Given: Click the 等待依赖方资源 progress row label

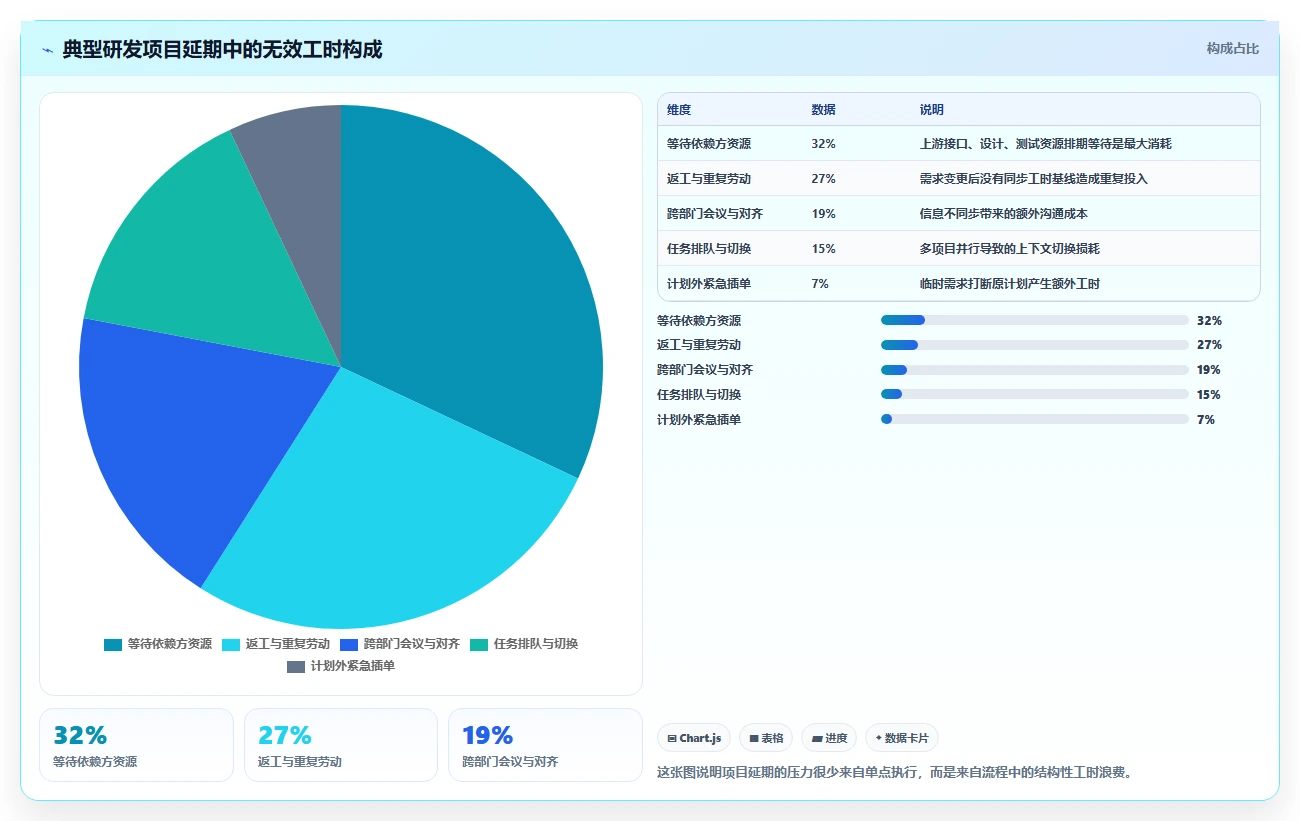Looking at the screenshot, I should point(699,321).
